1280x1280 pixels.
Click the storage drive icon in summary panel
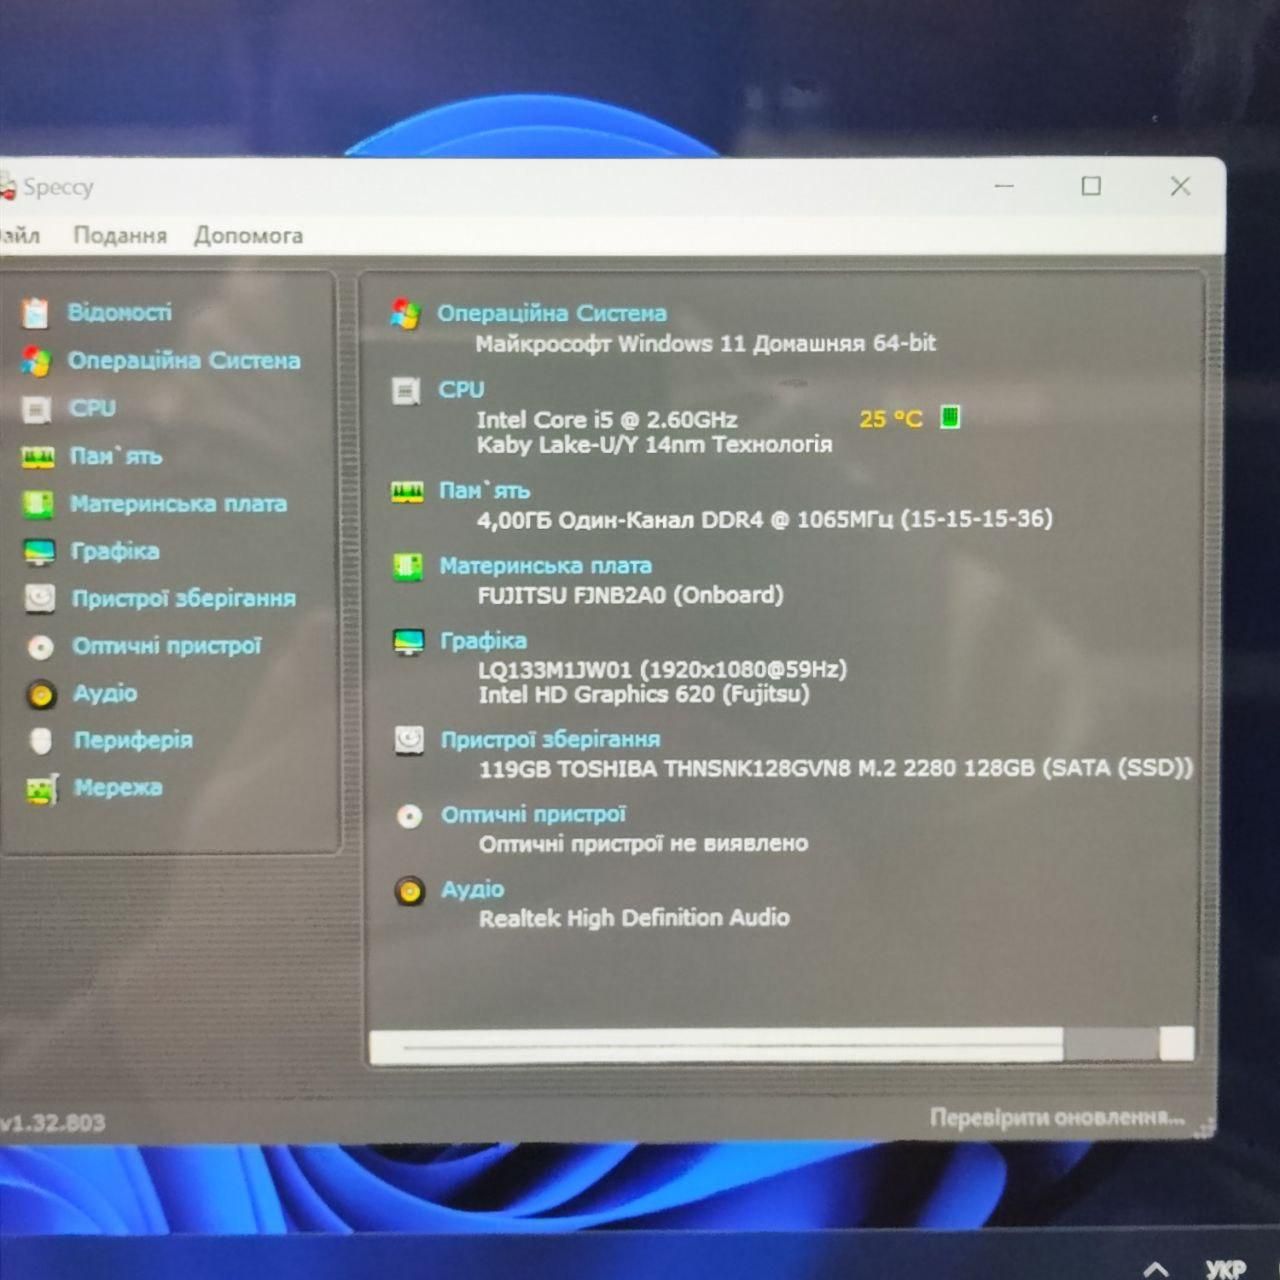pyautogui.click(x=409, y=741)
